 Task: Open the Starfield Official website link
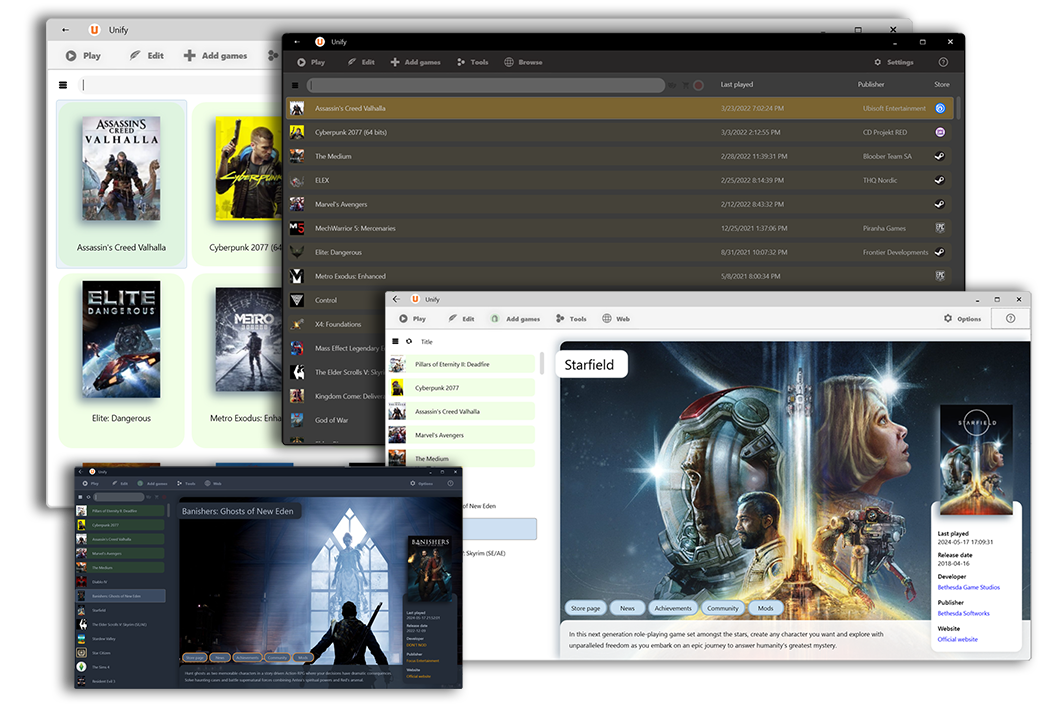957,639
